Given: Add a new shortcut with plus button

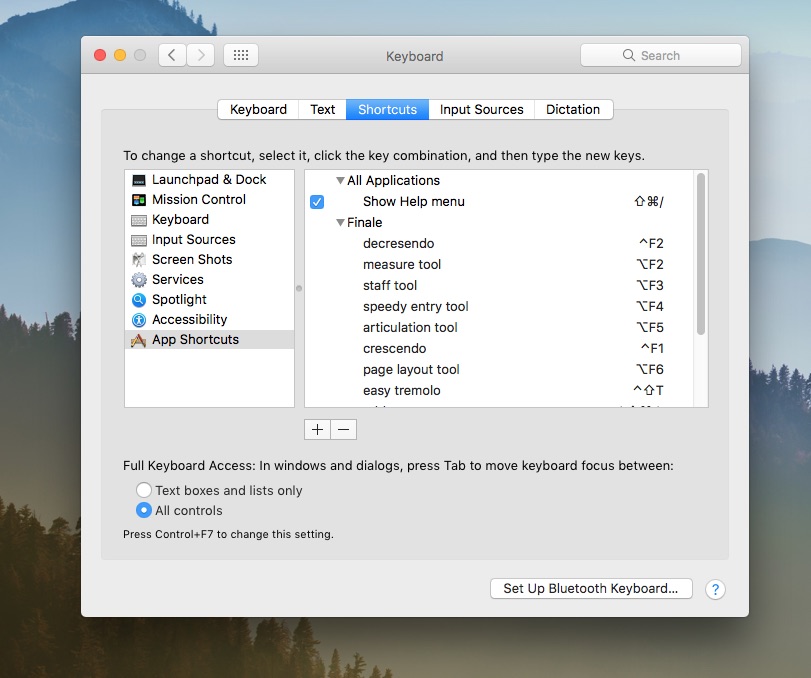Looking at the screenshot, I should click(x=317, y=429).
